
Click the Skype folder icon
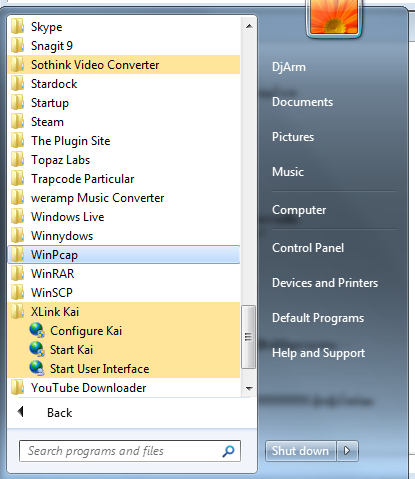[17, 26]
